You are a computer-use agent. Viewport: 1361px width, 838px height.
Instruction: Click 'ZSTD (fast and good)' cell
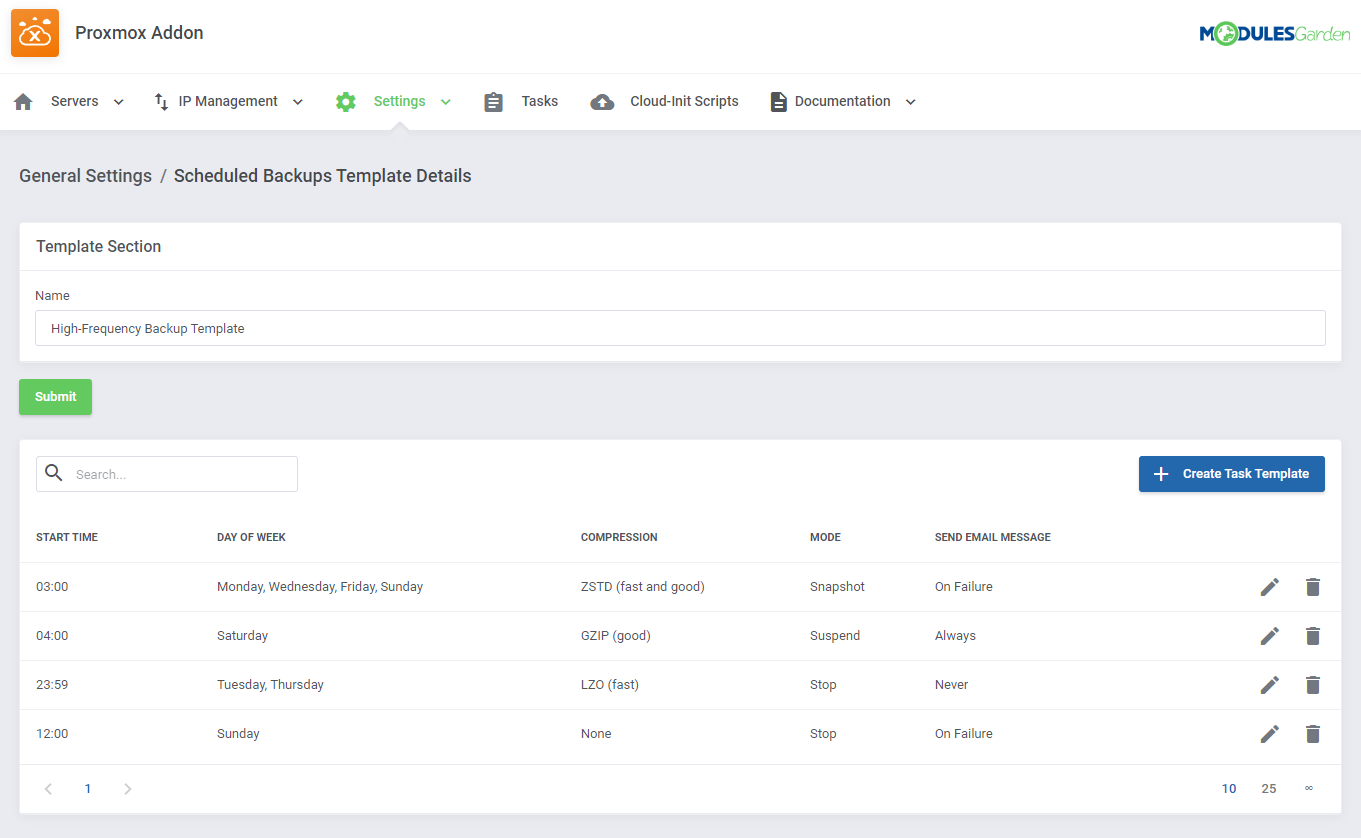[x=643, y=587]
